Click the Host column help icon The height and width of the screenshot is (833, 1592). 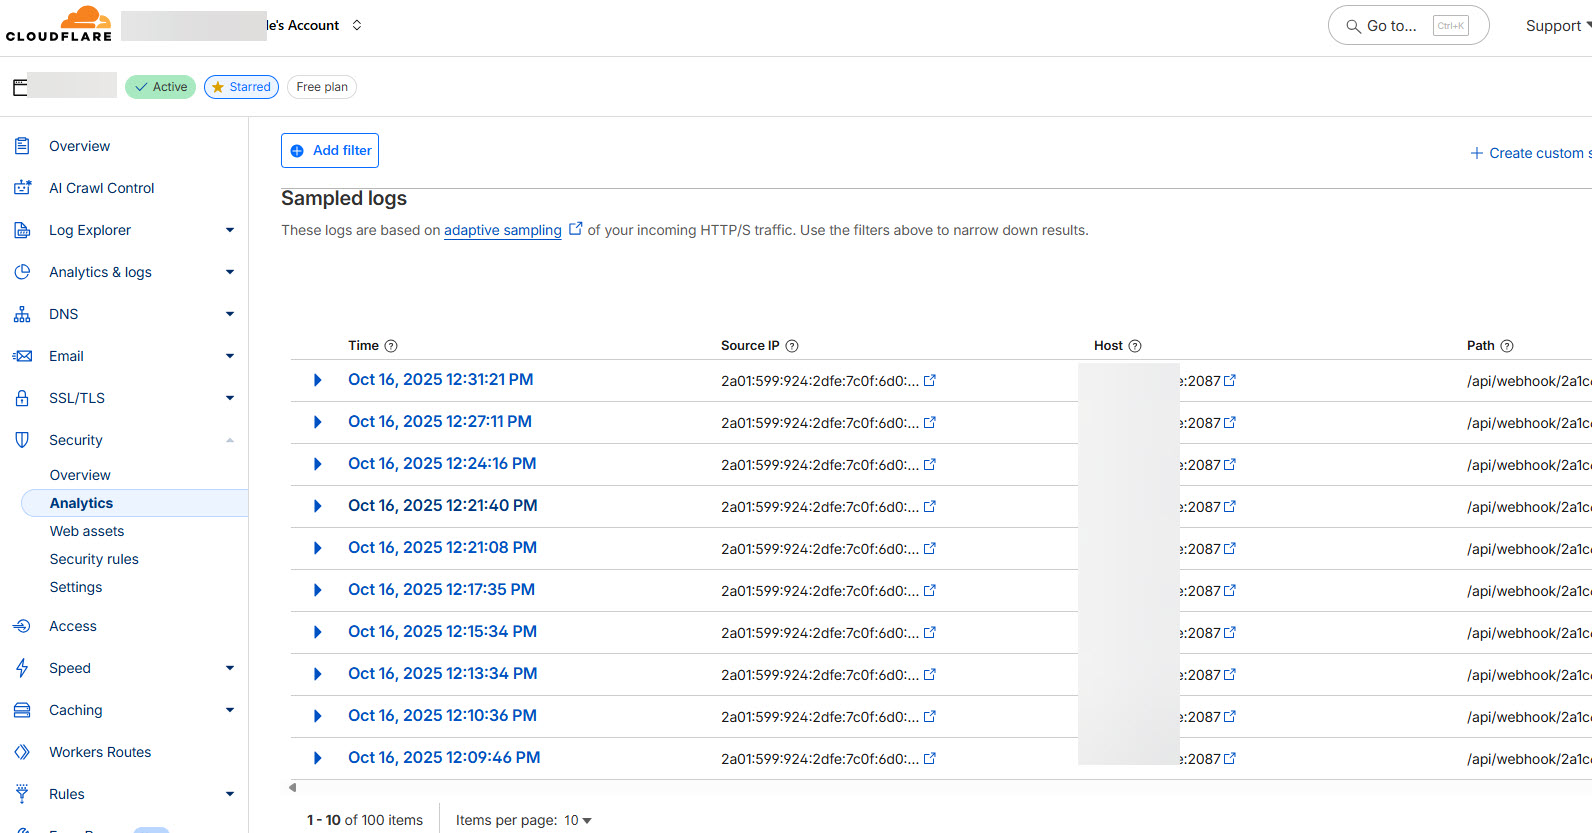click(1135, 346)
